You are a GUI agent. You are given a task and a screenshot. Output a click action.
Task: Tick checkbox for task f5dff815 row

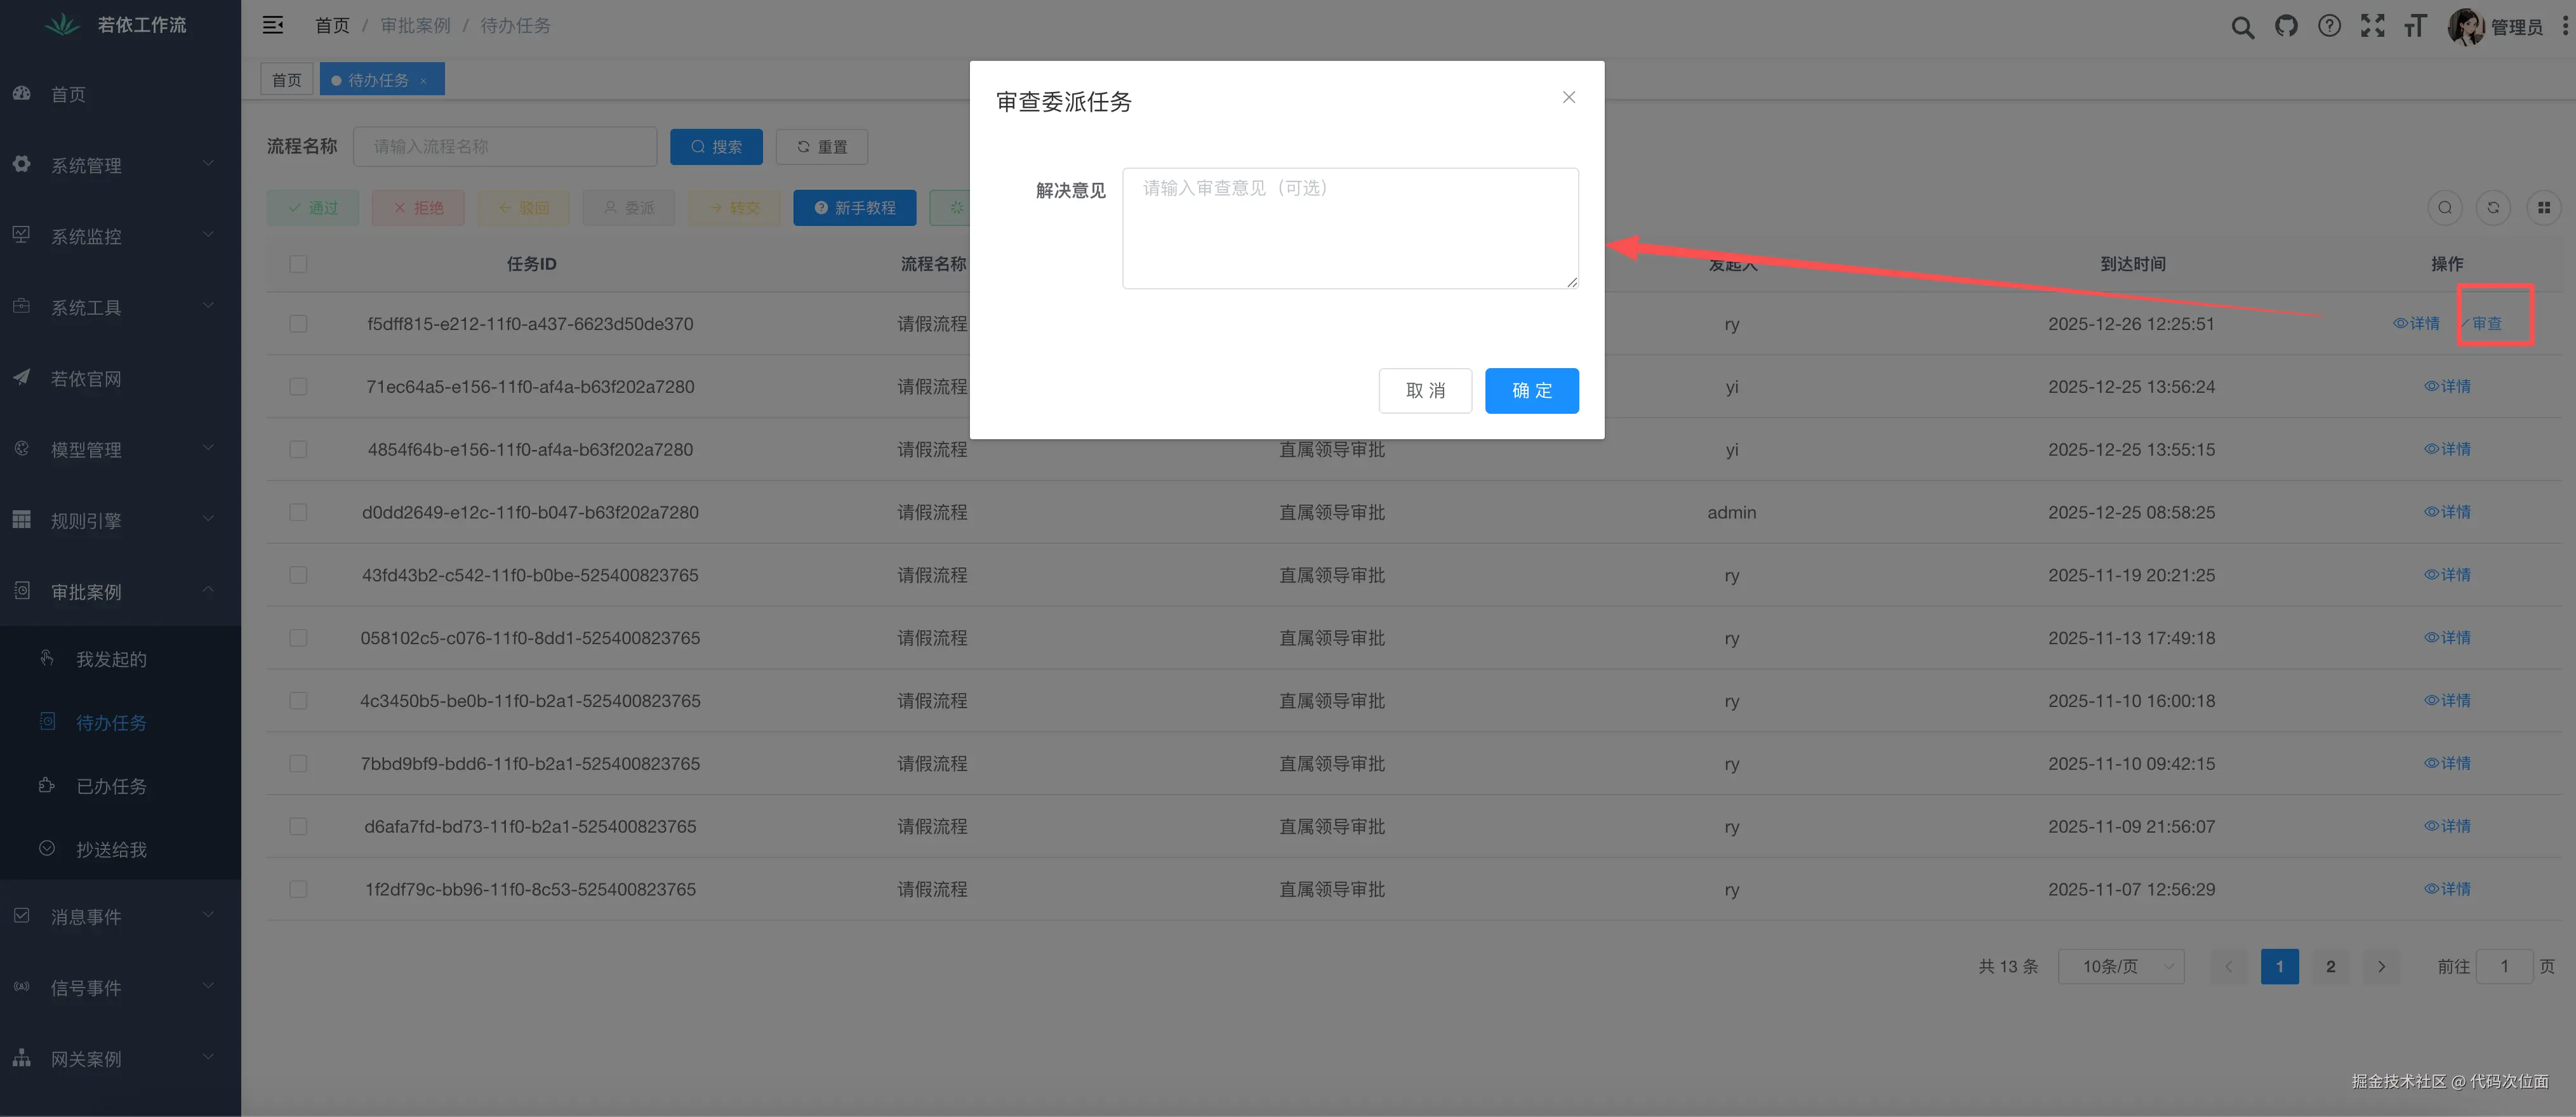[x=298, y=324]
